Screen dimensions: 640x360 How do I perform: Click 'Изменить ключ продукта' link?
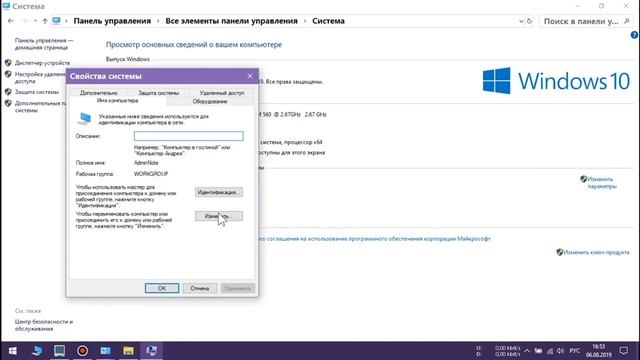tap(596, 252)
